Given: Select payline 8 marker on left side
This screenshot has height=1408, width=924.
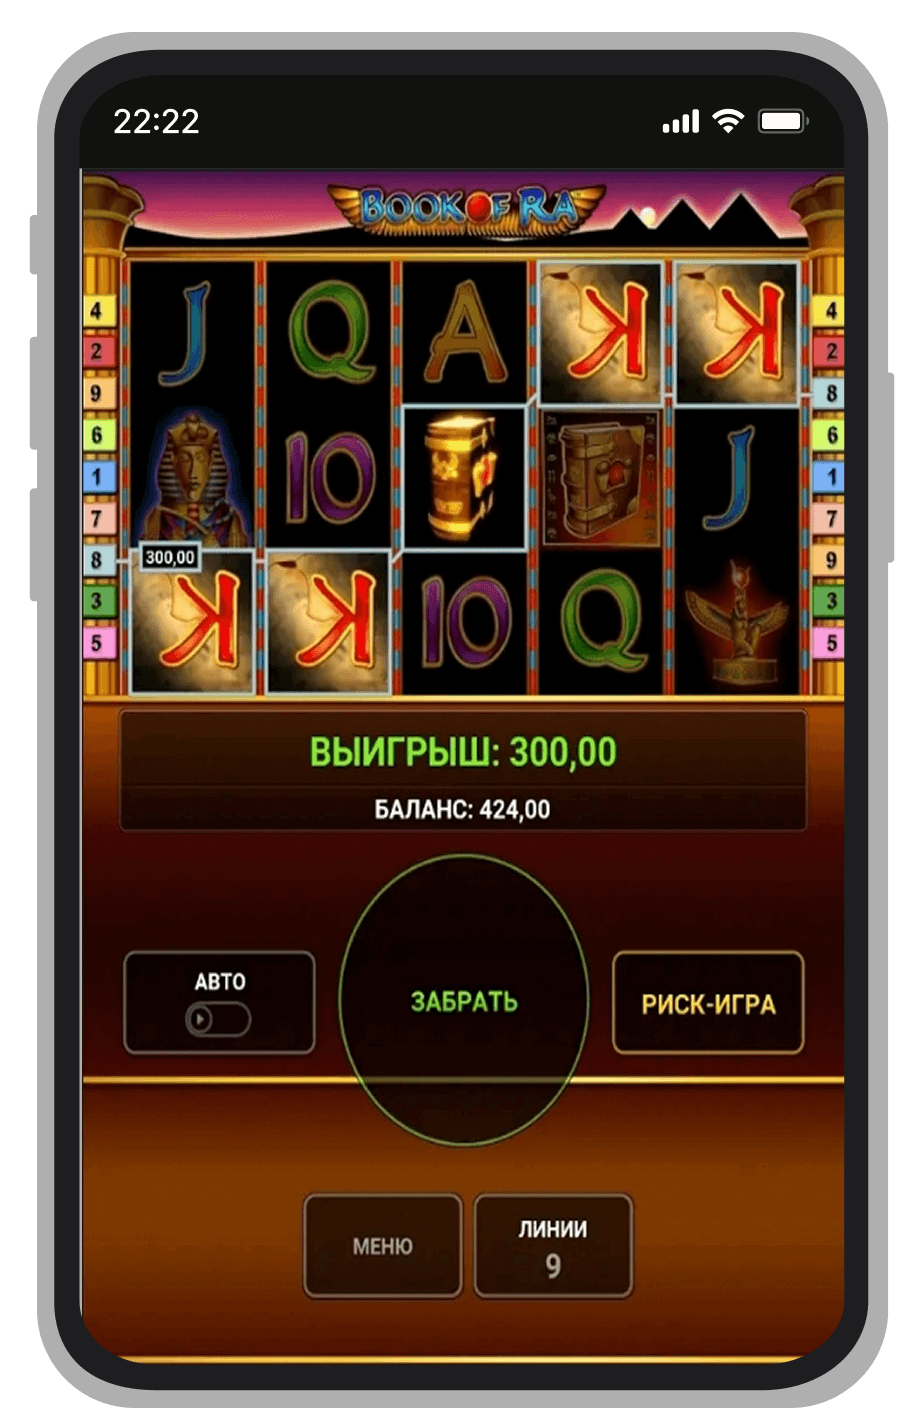Looking at the screenshot, I should tap(97, 560).
